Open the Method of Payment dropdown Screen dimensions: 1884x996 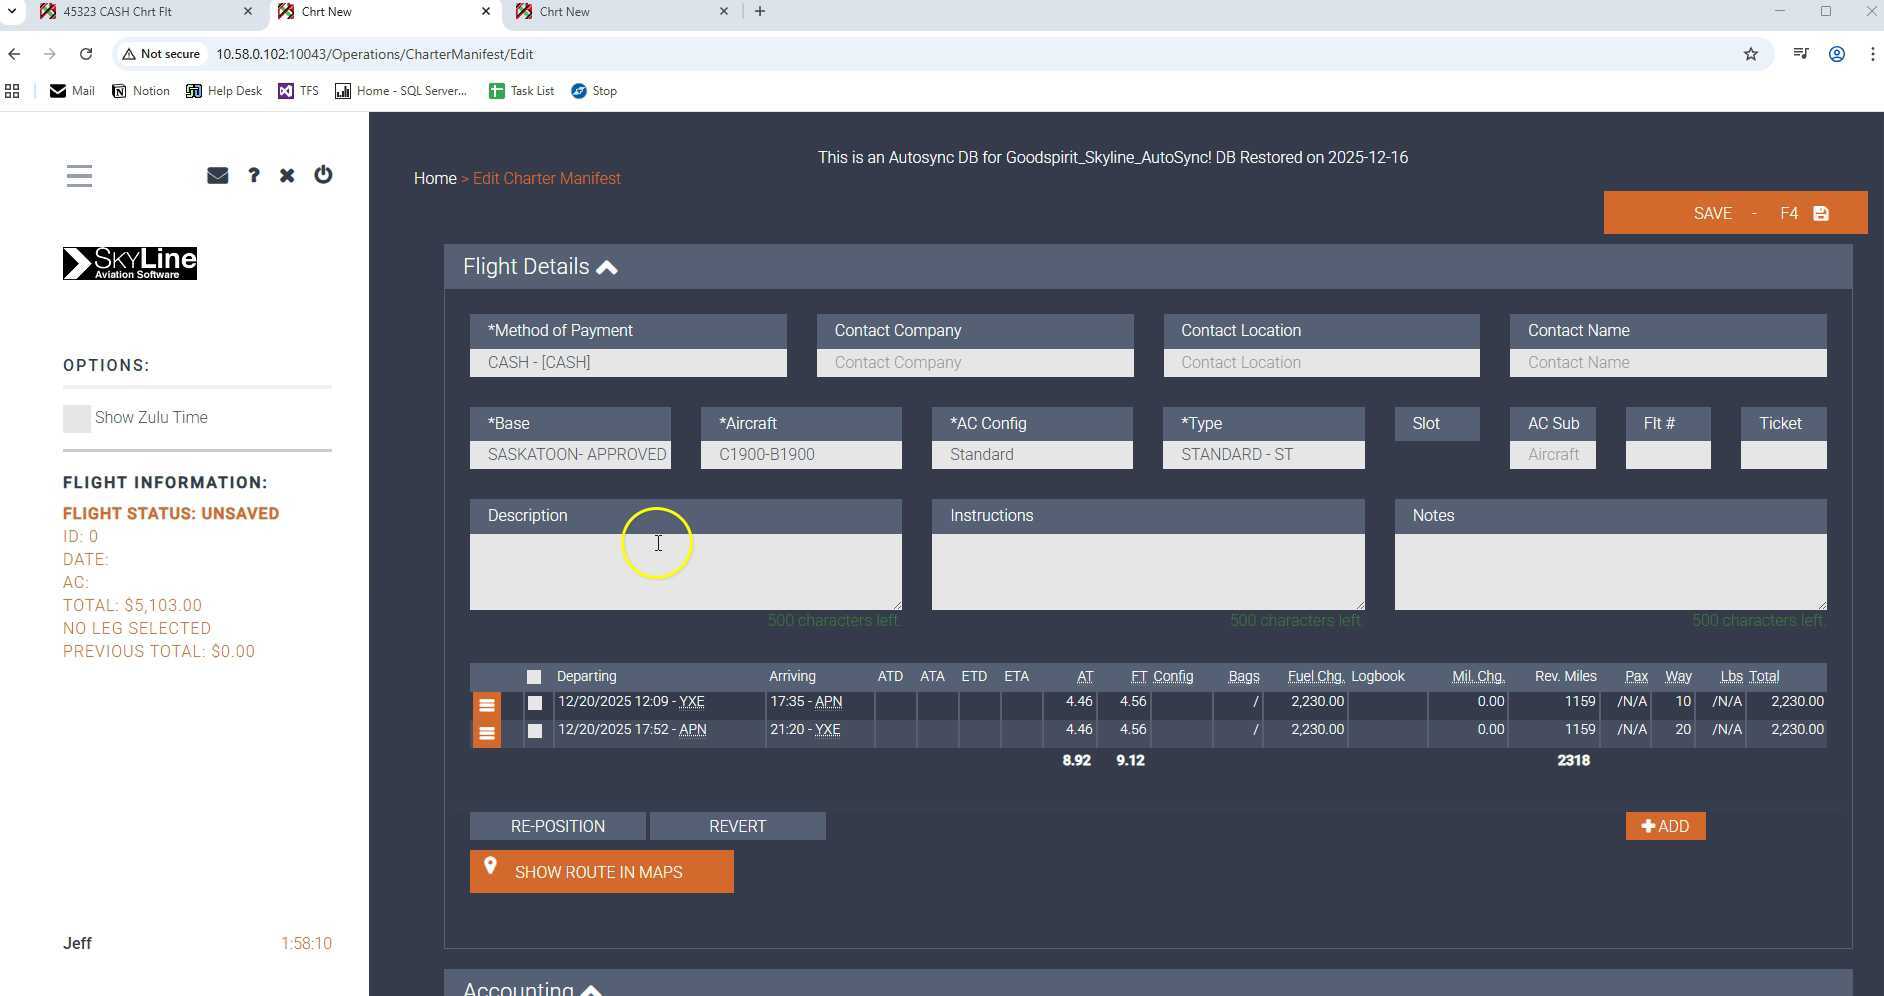pos(627,362)
